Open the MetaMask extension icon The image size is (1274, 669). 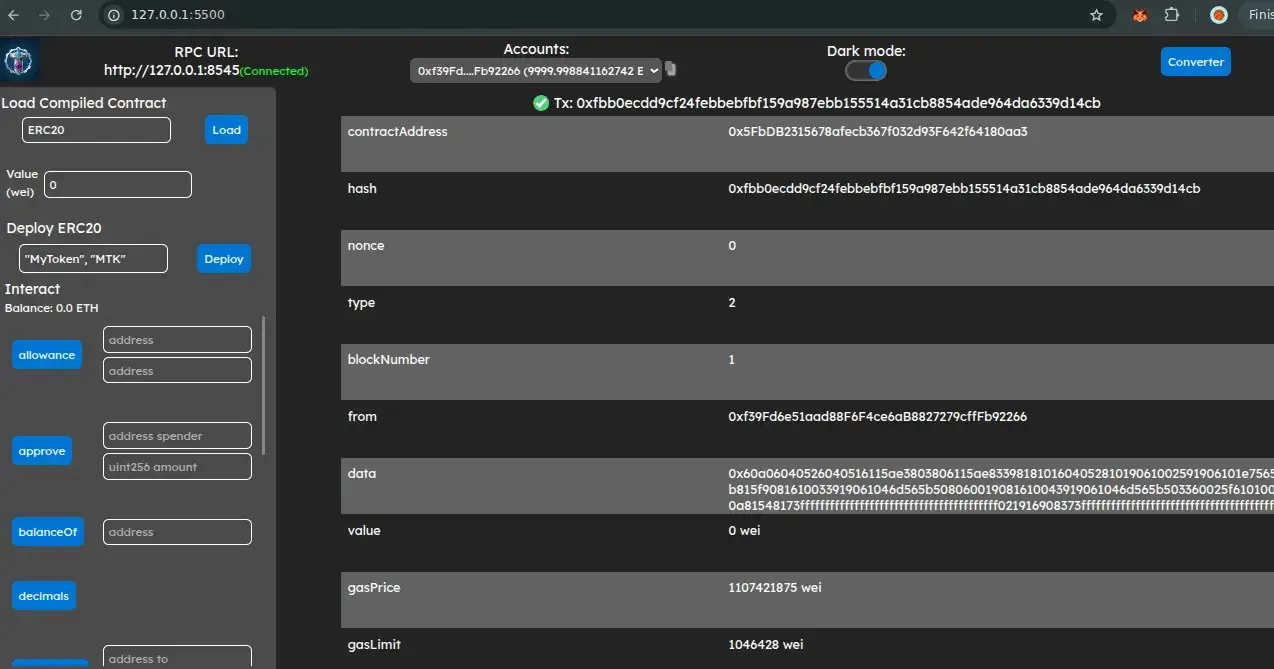pos(1139,15)
